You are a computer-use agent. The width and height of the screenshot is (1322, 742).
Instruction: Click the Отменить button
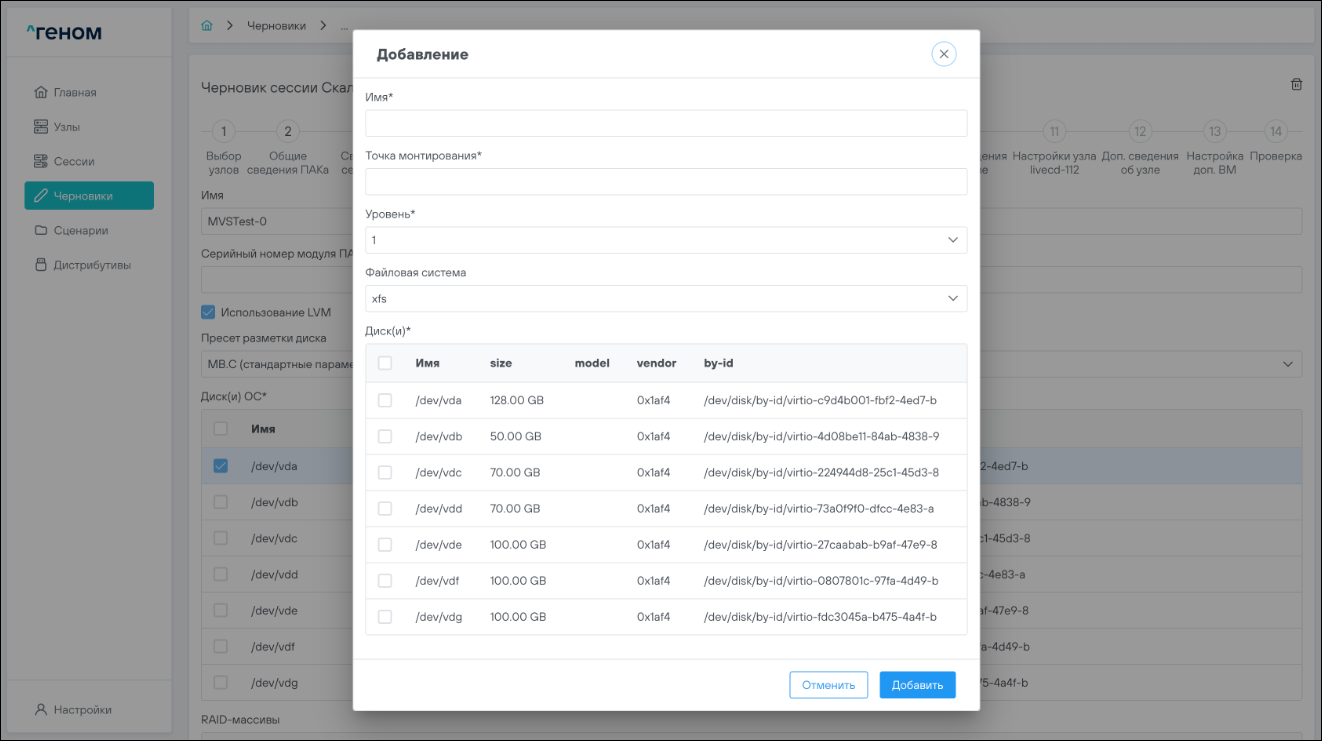[828, 685]
